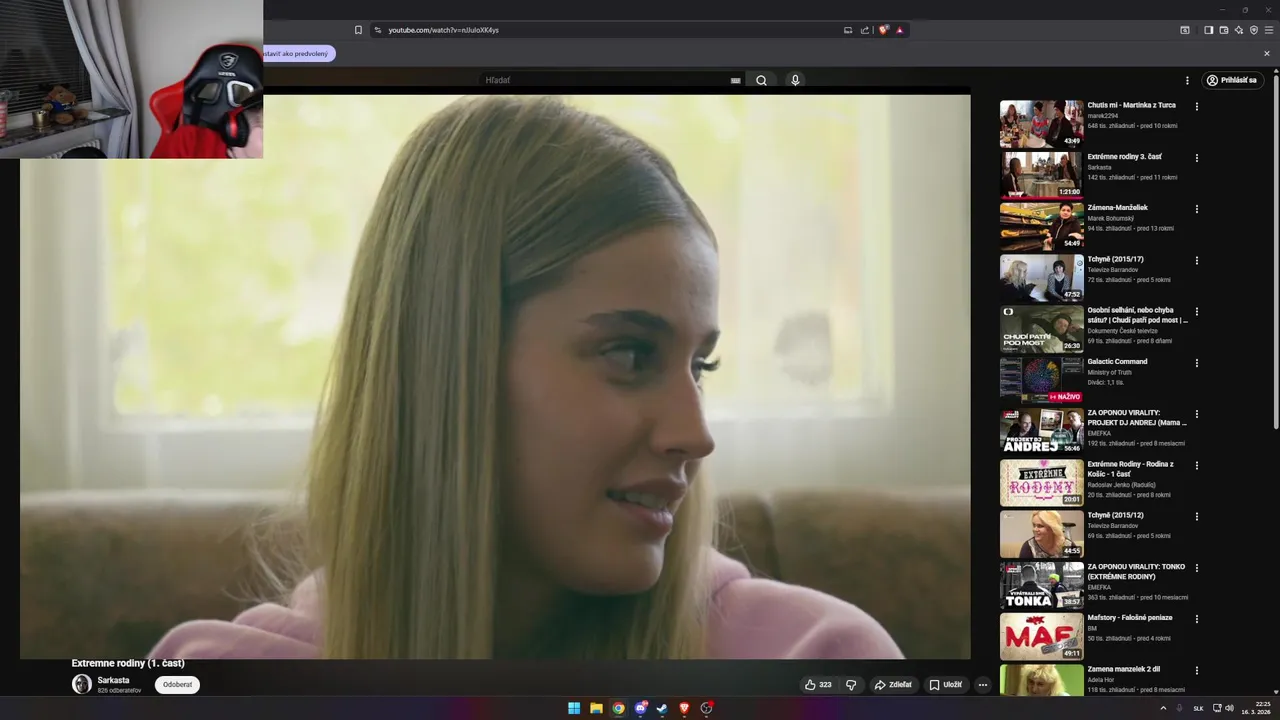Open the on-screen keyboard icon in search
This screenshot has height=720, width=1280.
(x=736, y=80)
